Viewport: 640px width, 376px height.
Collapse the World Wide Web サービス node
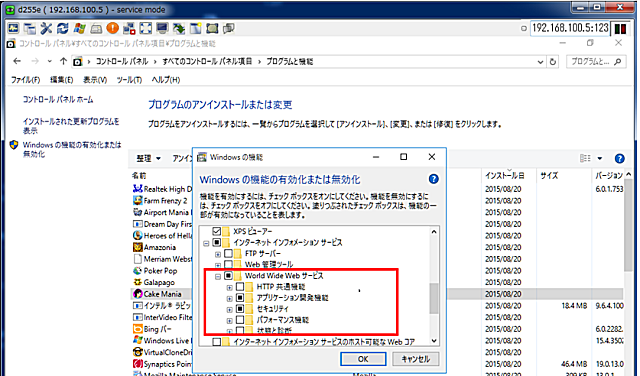218,276
